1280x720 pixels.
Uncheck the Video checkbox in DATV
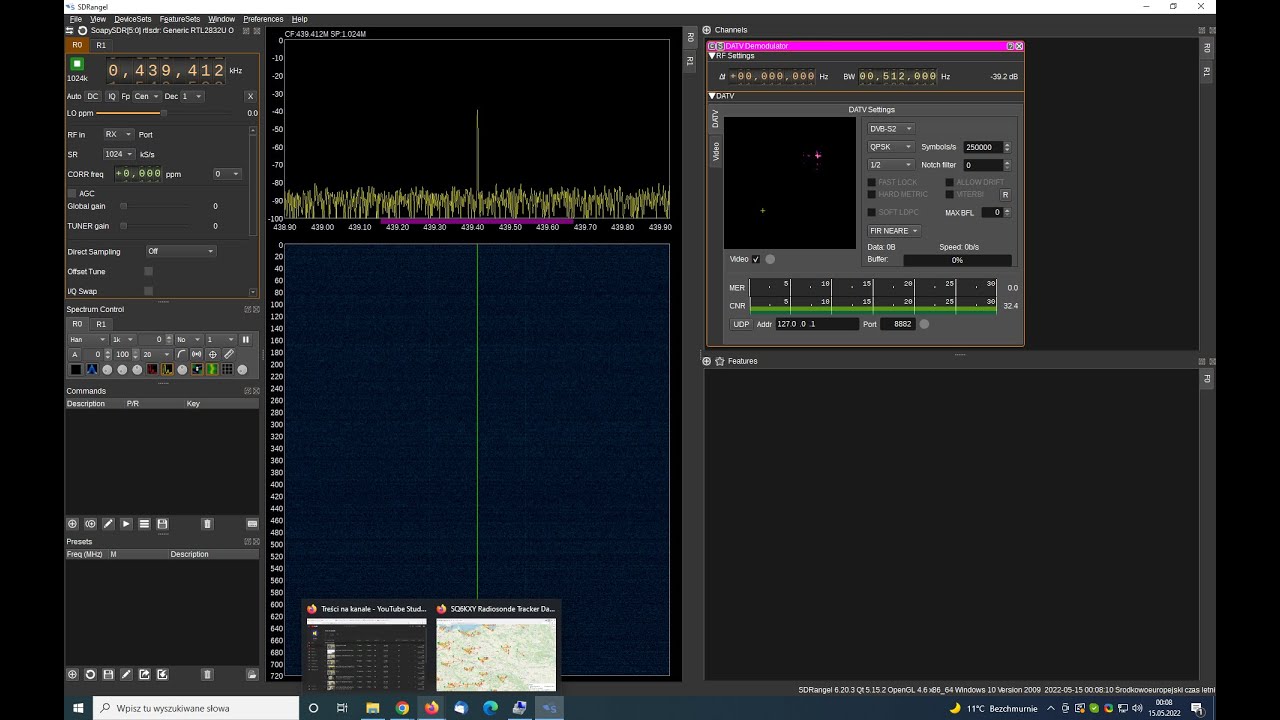click(x=756, y=259)
